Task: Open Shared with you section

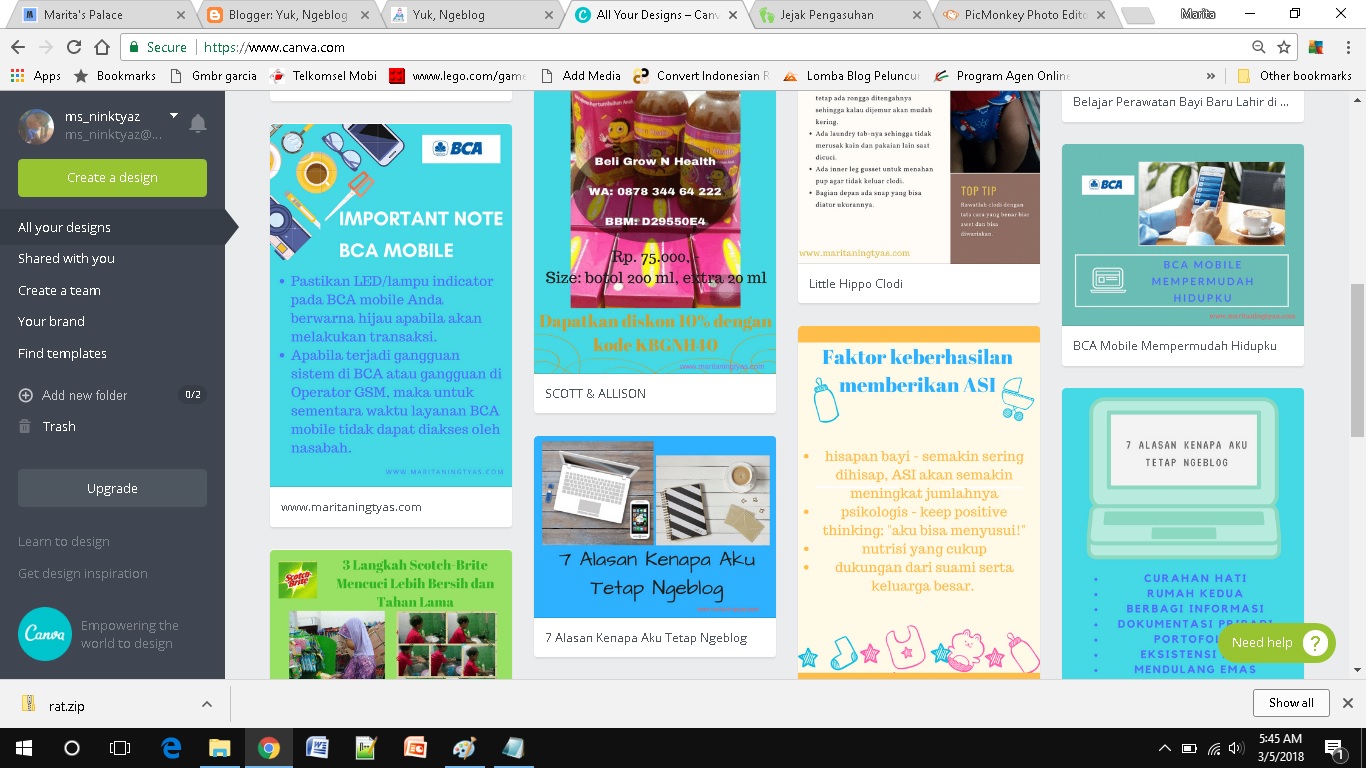Action: [x=66, y=259]
